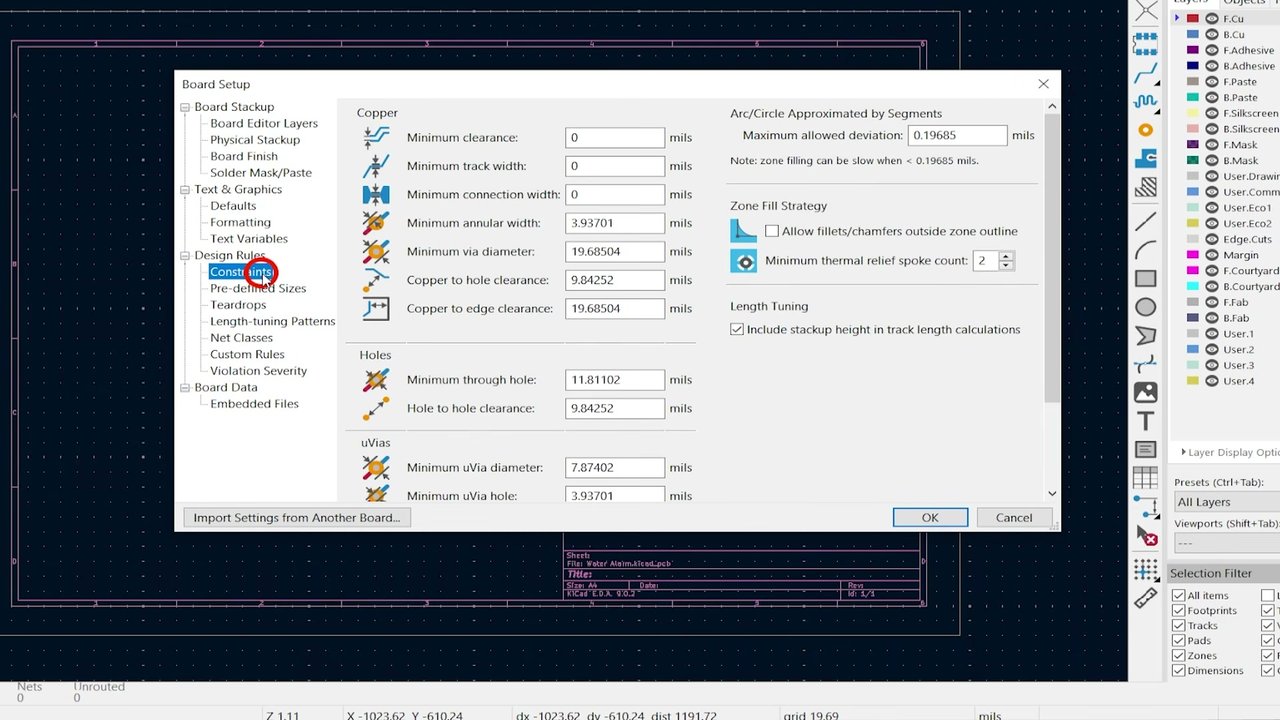Select the hatched Rule Area tool
Screen dimensions: 1280x720
tap(1146, 188)
